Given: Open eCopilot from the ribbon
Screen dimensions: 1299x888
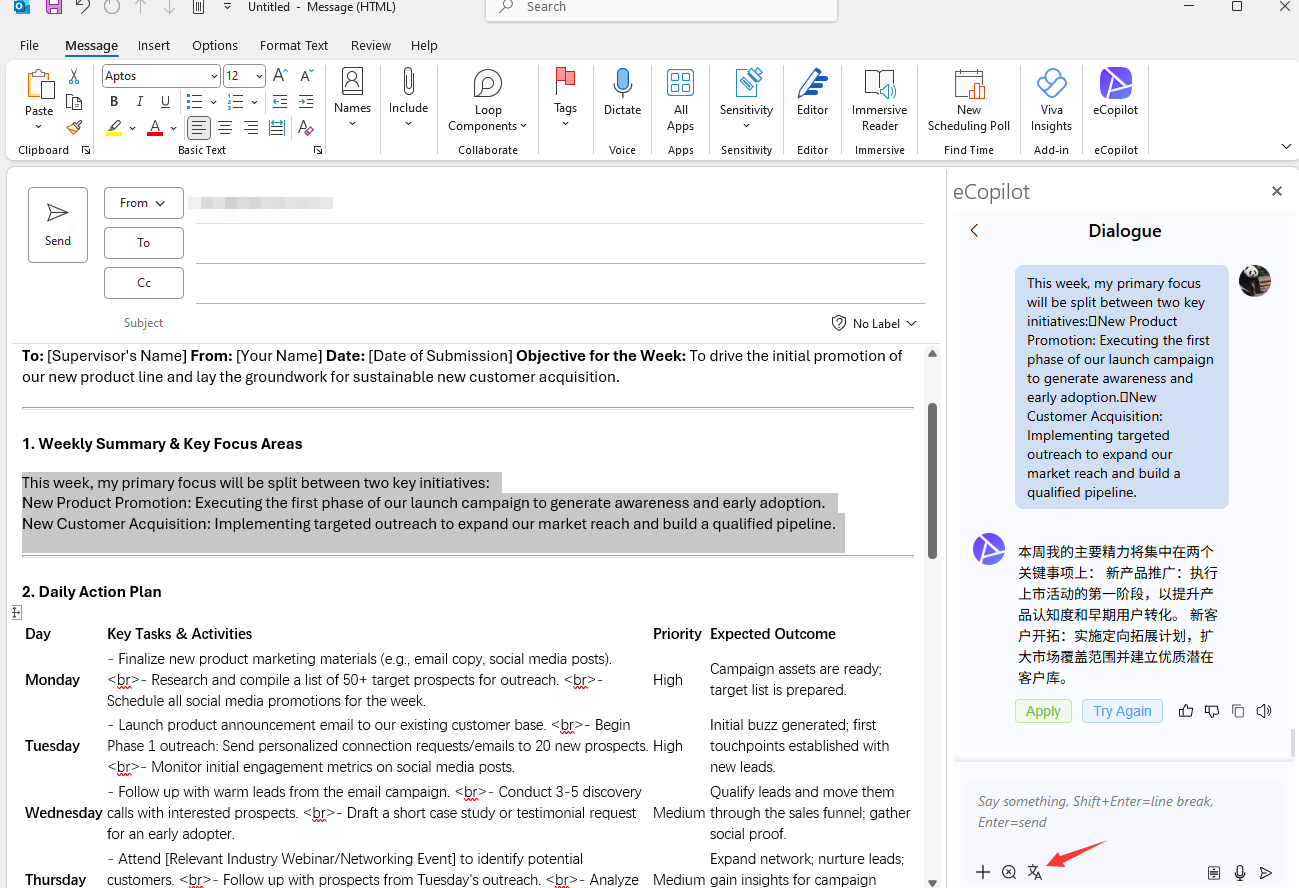Looking at the screenshot, I should 1115,94.
